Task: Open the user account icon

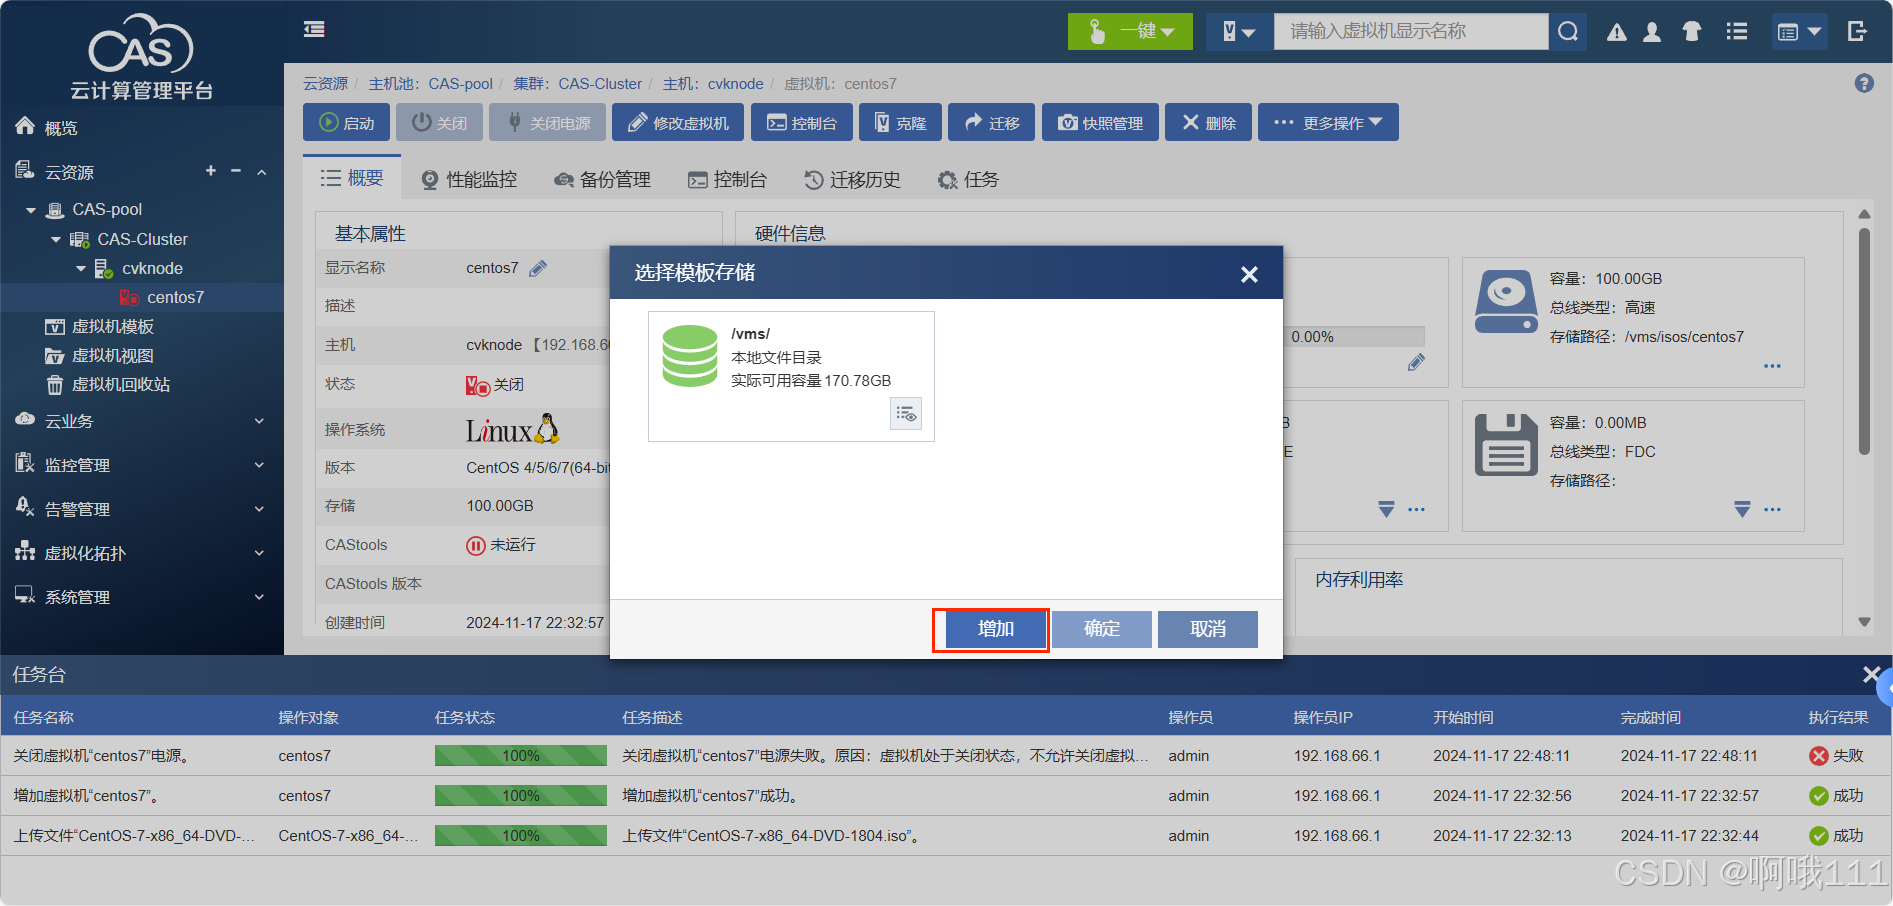Action: [1652, 32]
